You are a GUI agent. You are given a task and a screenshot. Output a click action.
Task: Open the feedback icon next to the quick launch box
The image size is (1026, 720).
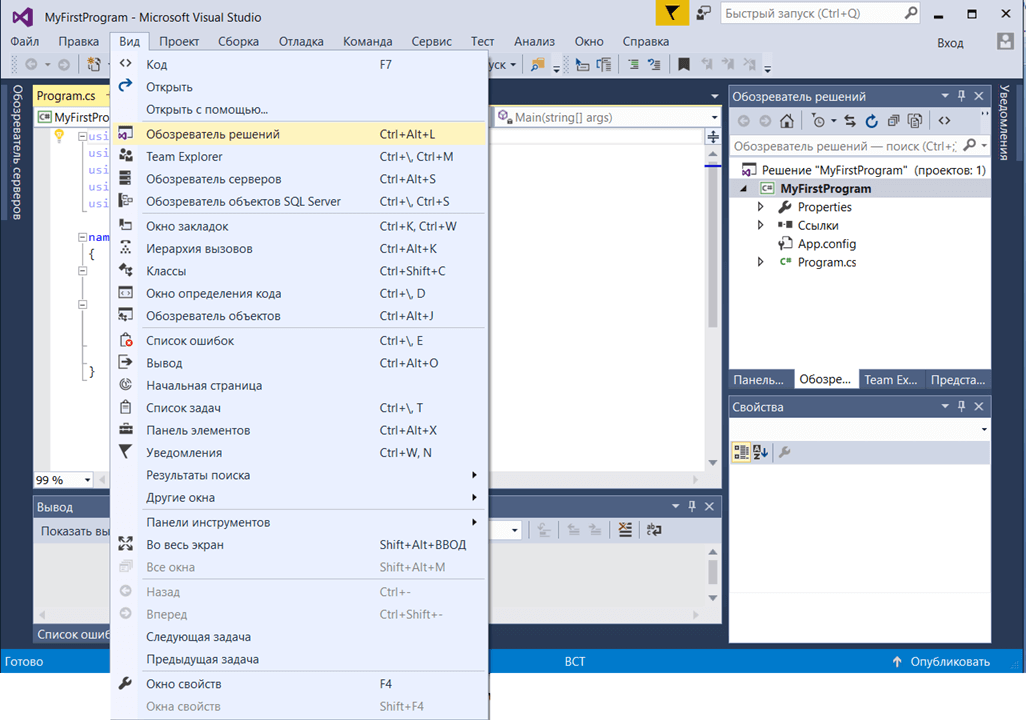[x=704, y=13]
